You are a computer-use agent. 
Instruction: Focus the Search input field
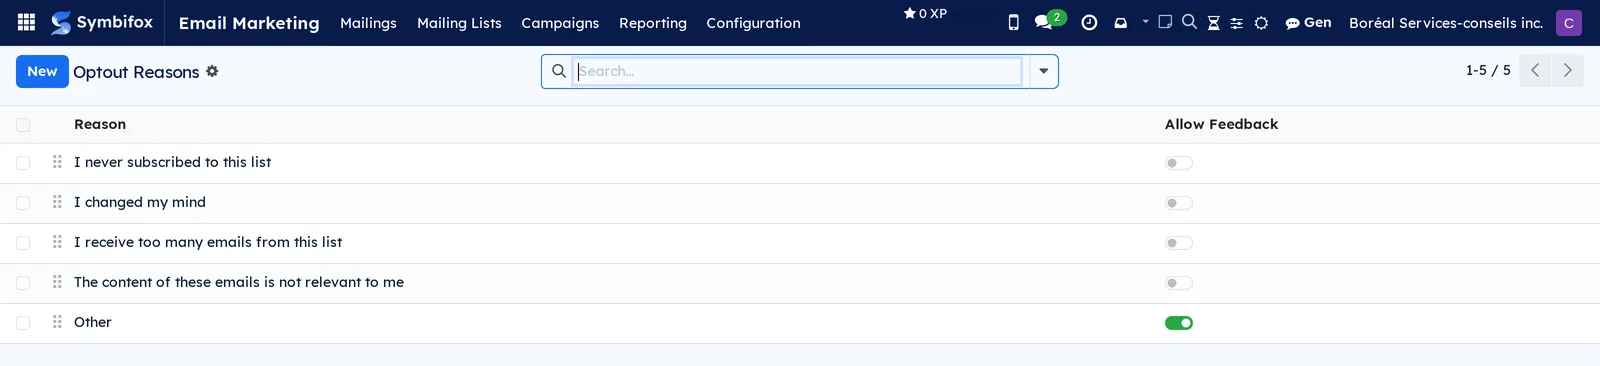pos(799,71)
